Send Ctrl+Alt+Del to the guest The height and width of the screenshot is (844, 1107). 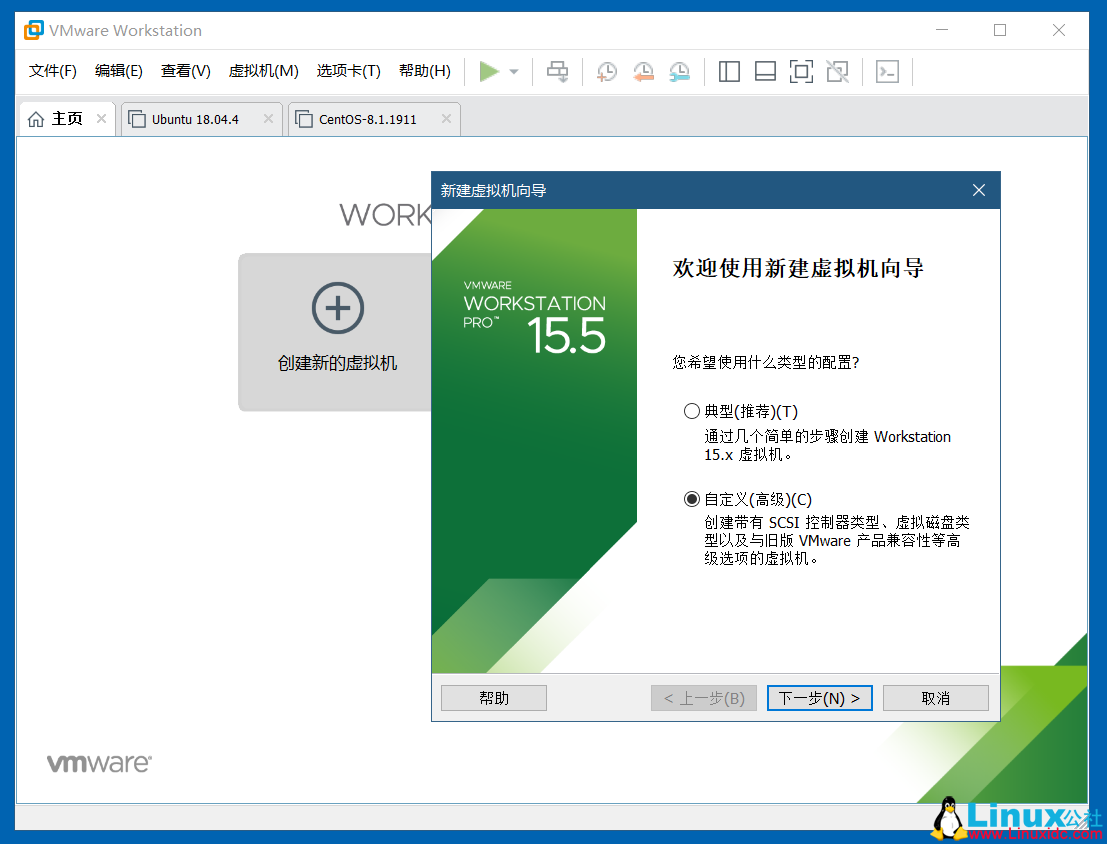pyautogui.click(x=557, y=71)
